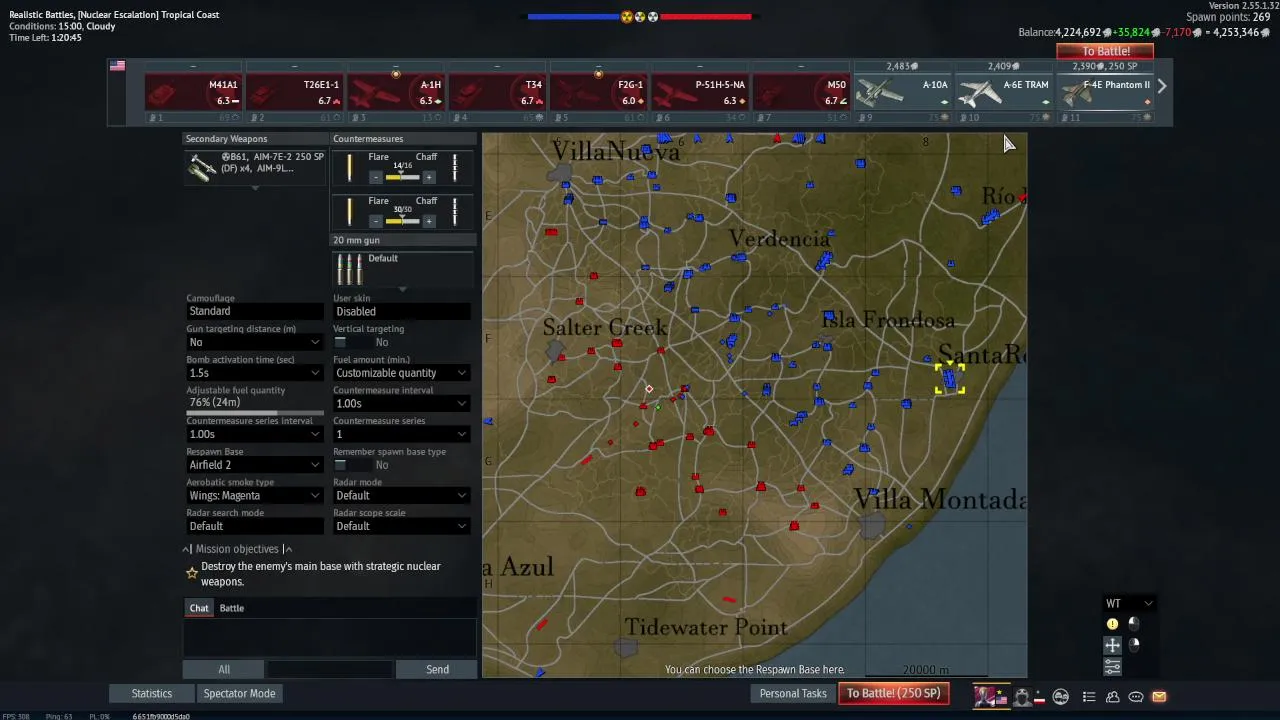Screen dimensions: 1280x720
Task: Click the F2G-1 aircraft slot
Action: click(x=598, y=92)
